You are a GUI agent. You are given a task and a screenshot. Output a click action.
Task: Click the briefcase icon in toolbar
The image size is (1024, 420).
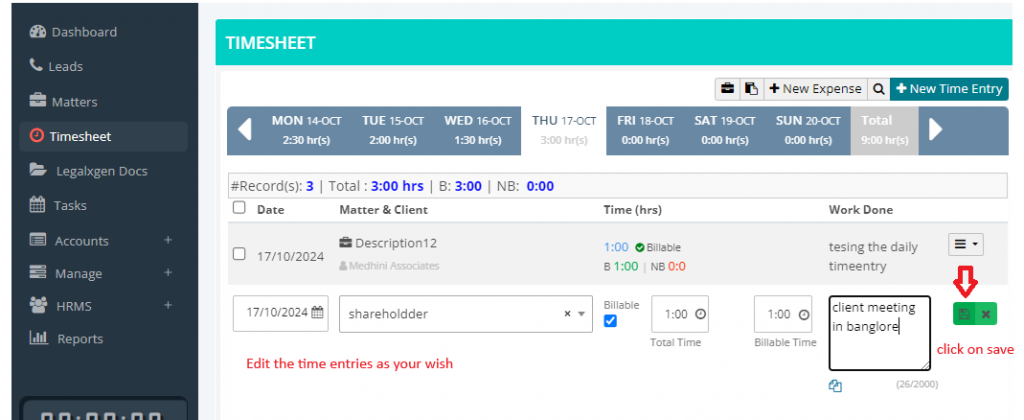coord(727,89)
